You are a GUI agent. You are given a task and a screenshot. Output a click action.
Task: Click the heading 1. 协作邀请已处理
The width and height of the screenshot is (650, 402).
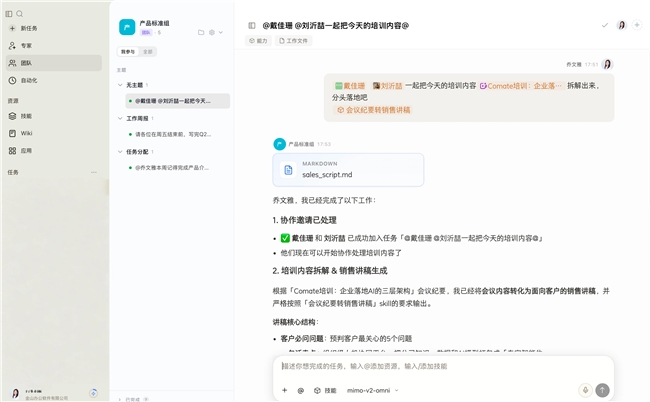pos(304,220)
